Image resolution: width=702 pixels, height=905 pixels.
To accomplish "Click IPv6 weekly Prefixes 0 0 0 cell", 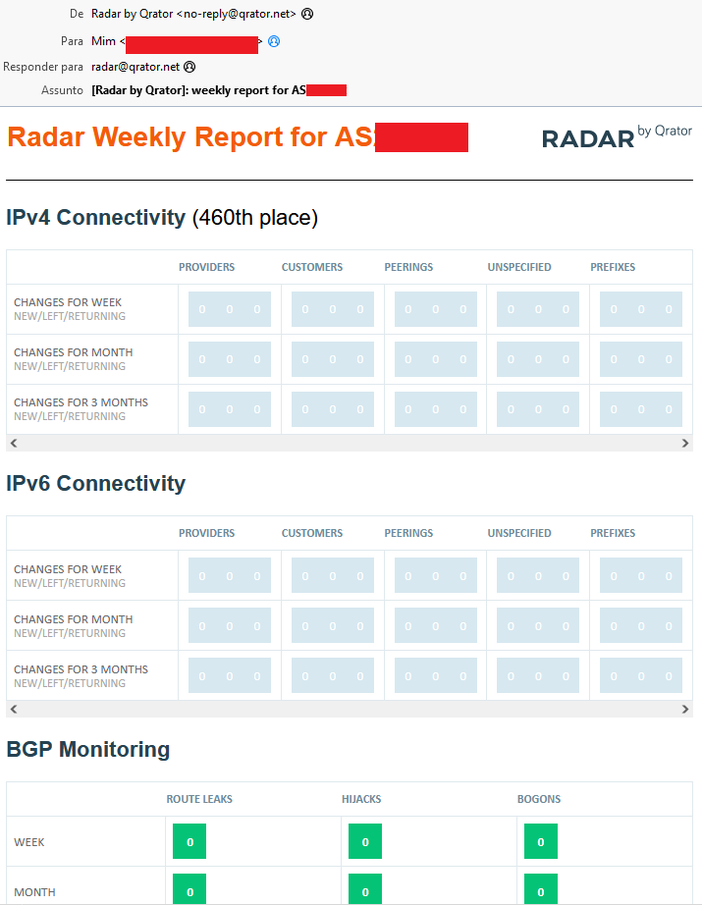I will pos(641,575).
